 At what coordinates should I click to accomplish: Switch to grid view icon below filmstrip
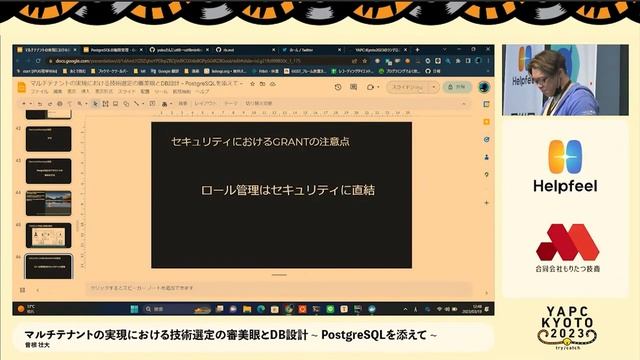click(x=22, y=290)
